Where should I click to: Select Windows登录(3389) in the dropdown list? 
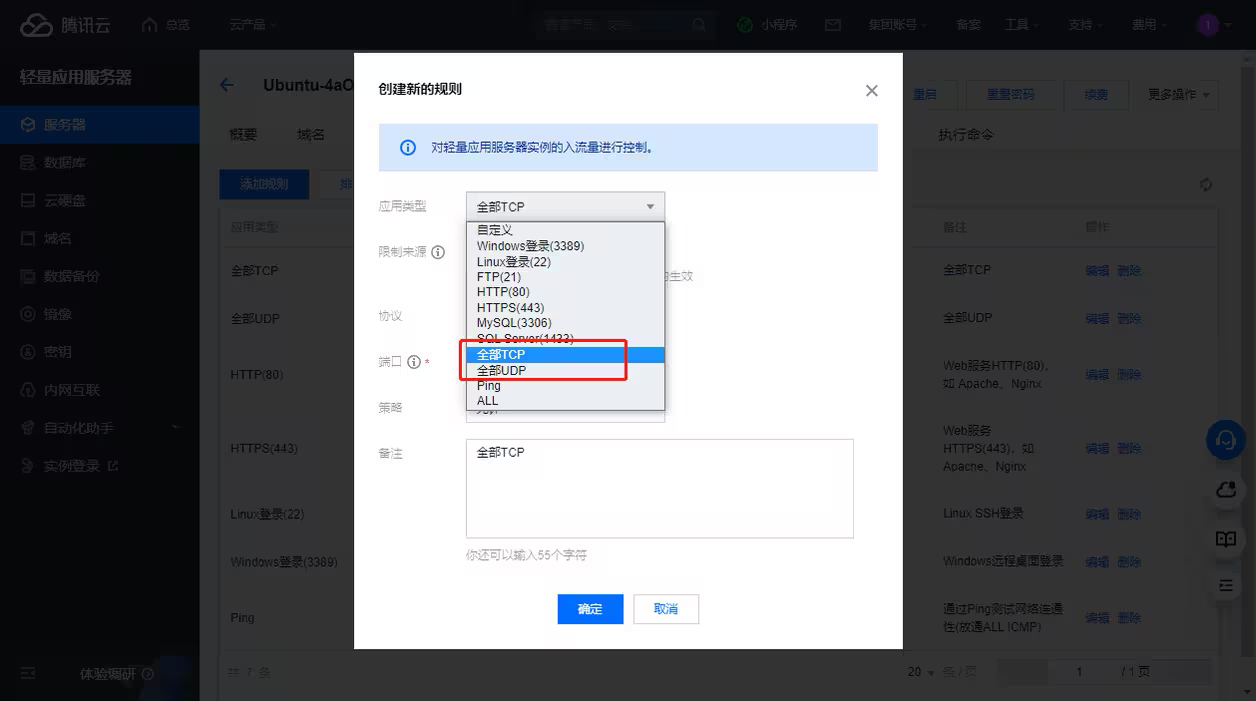coord(565,246)
